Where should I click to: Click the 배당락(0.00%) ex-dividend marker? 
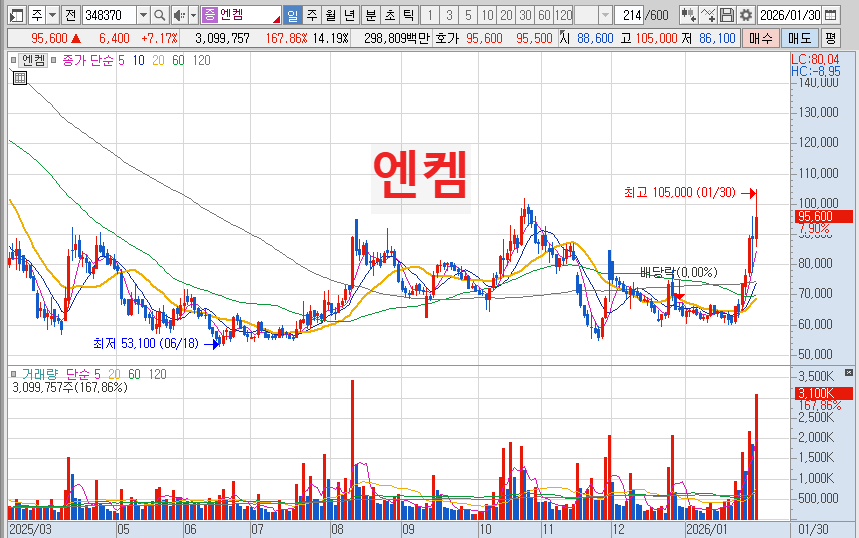click(679, 272)
